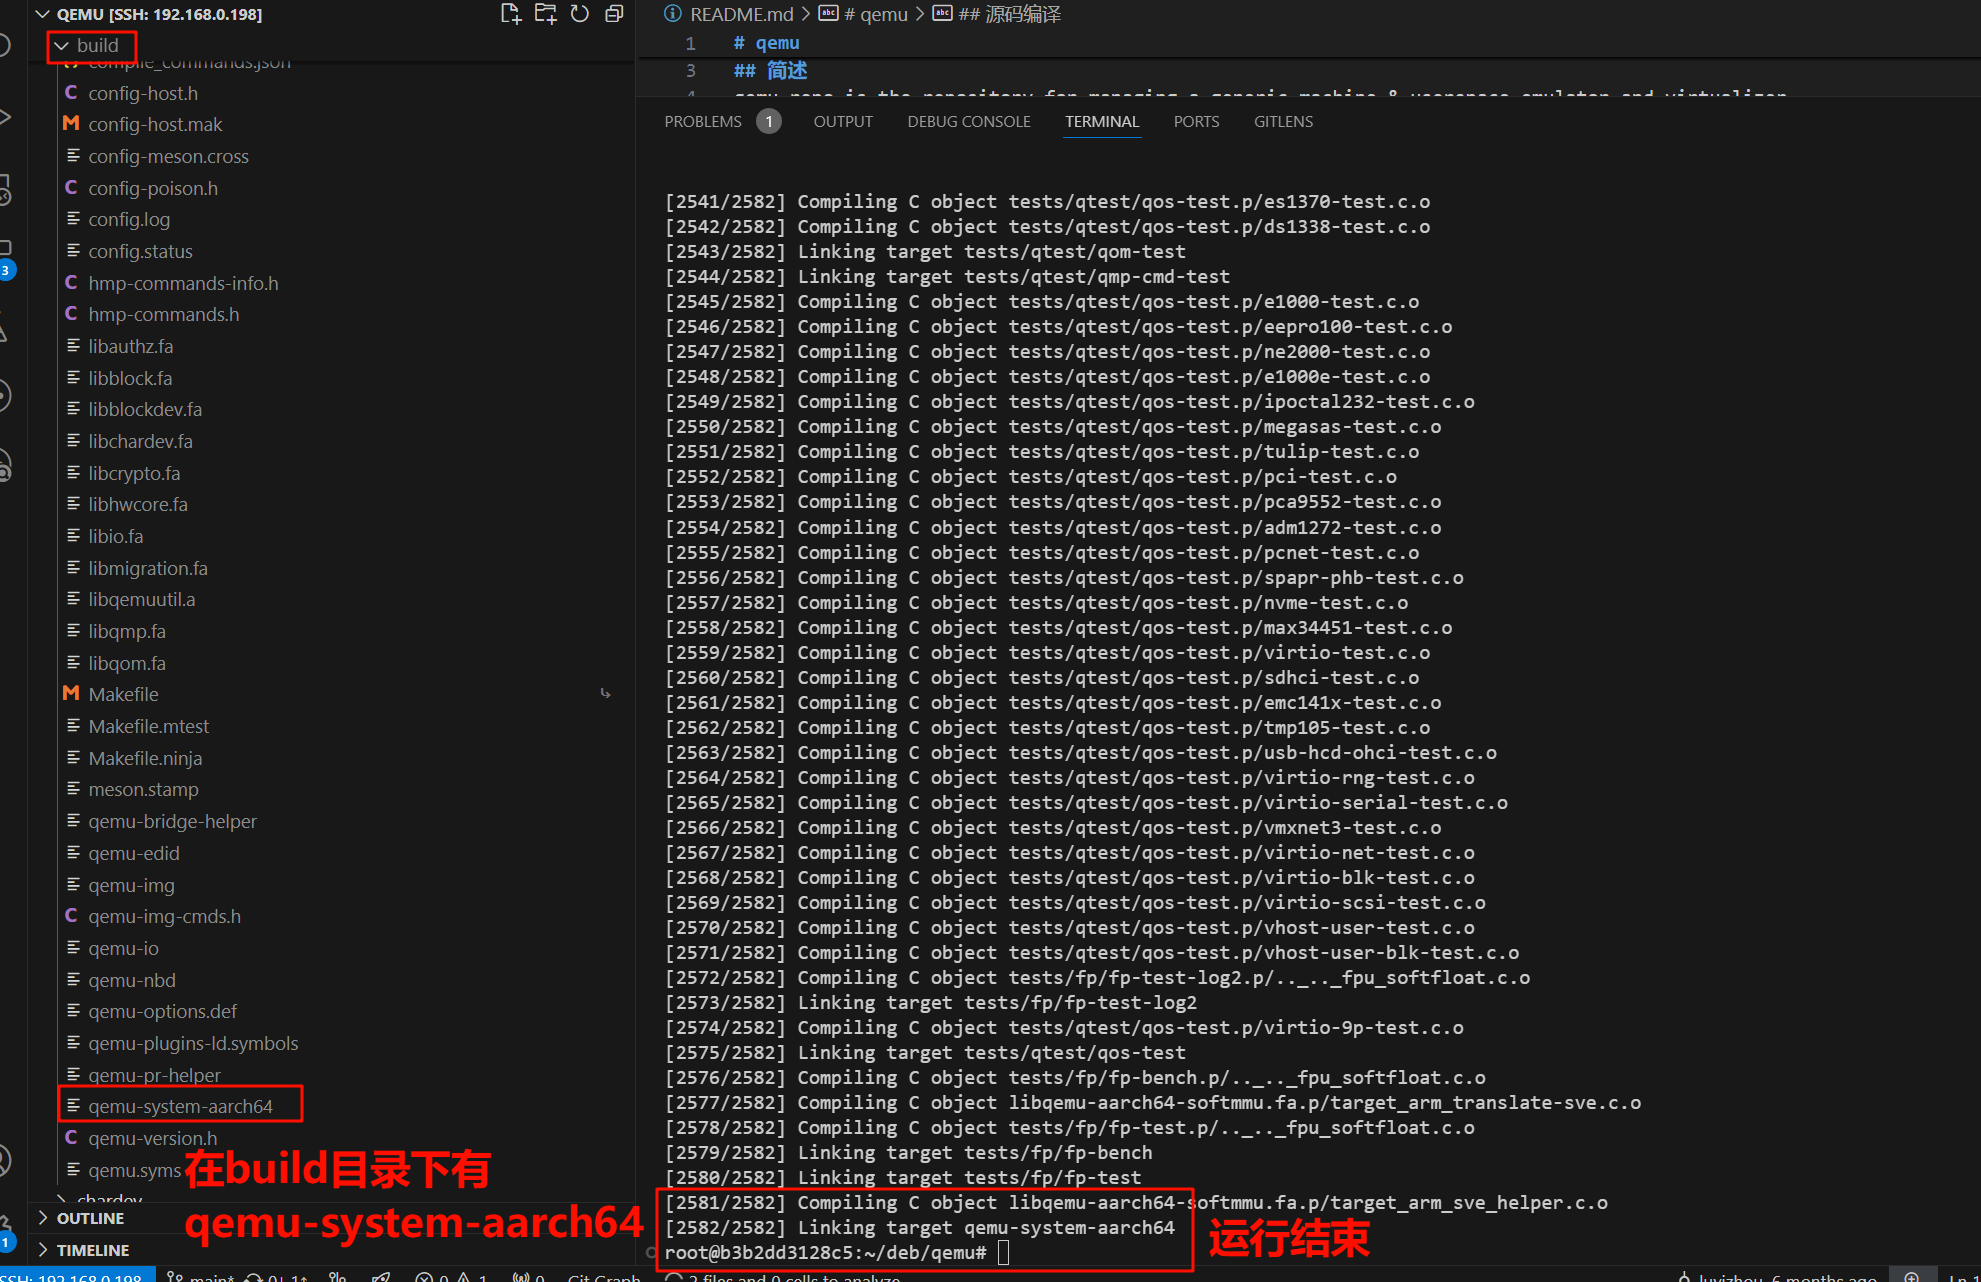Open Git Graph from the status bar
The width and height of the screenshot is (1981, 1282).
(601, 1276)
